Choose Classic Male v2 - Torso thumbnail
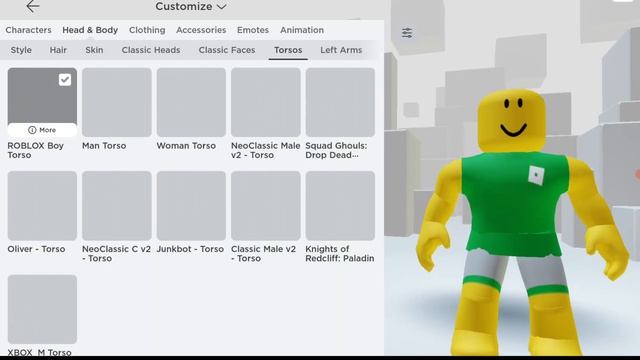 click(266, 206)
